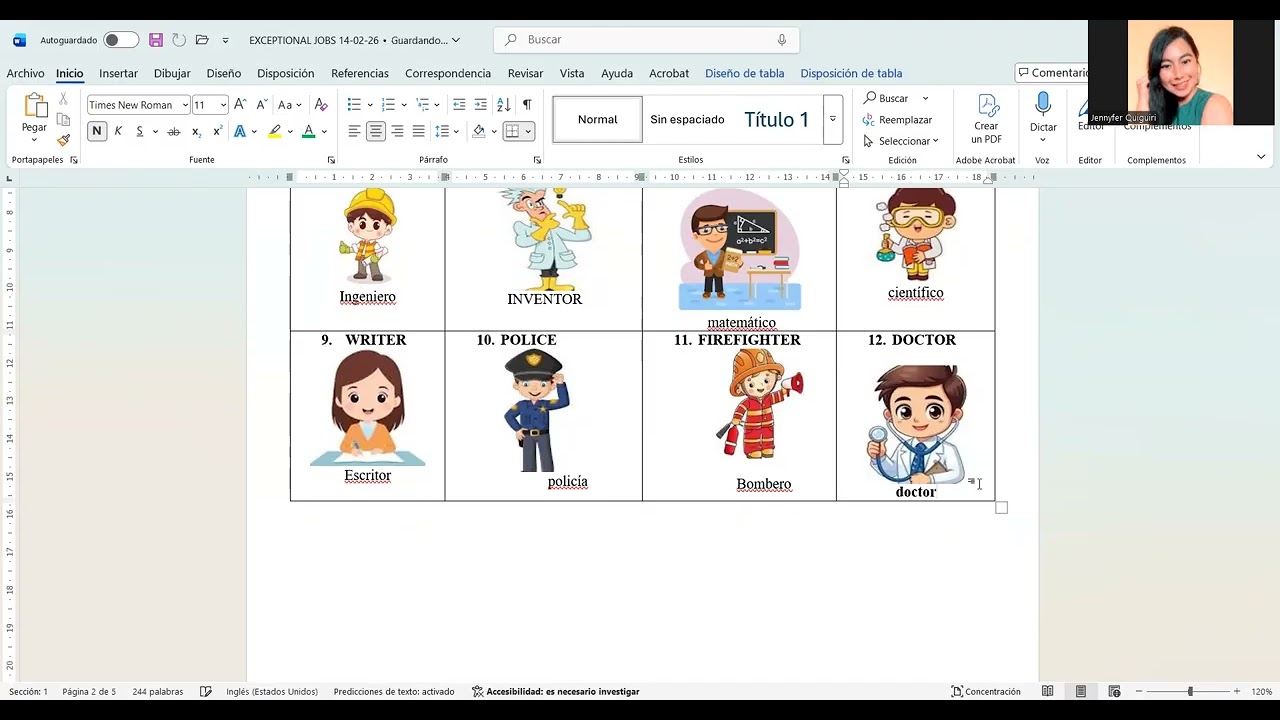1280x720 pixels.
Task: Open Pegar paste options arrow
Action: pos(34,140)
